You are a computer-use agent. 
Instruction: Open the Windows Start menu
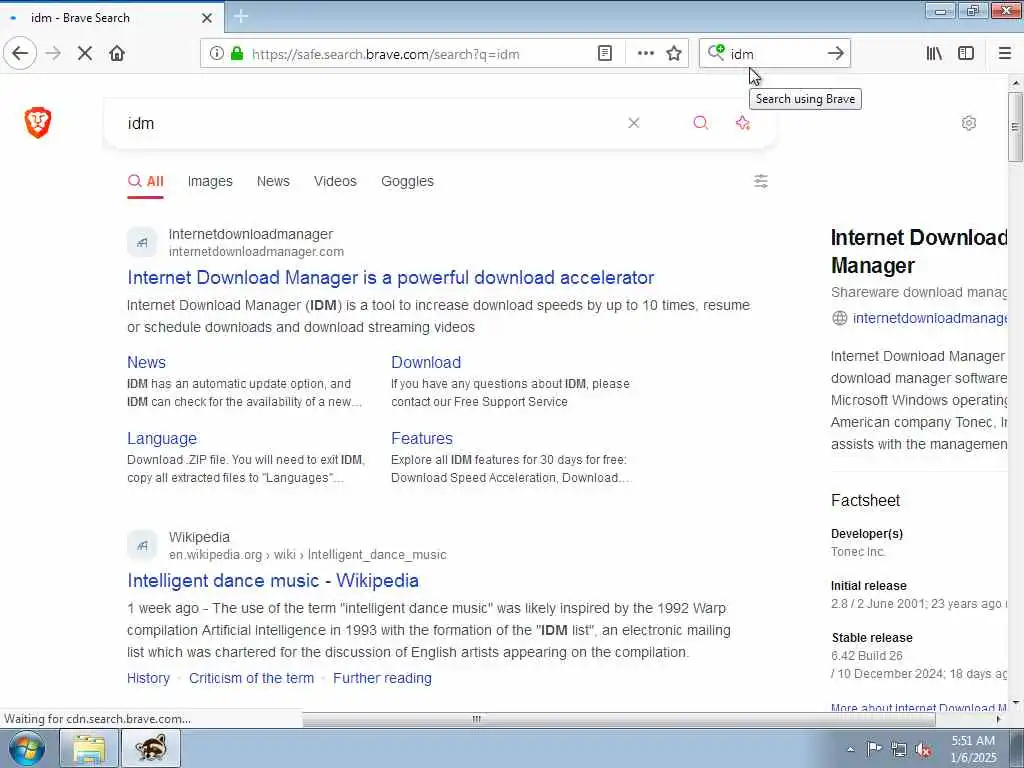click(x=27, y=748)
